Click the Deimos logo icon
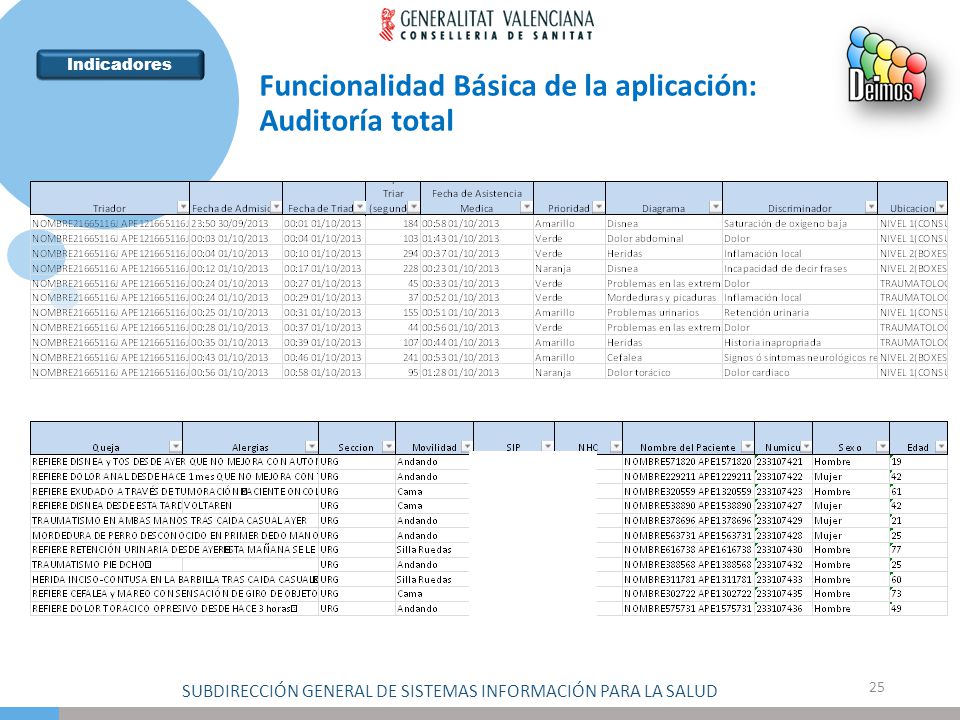The width and height of the screenshot is (960, 720). 887,65
